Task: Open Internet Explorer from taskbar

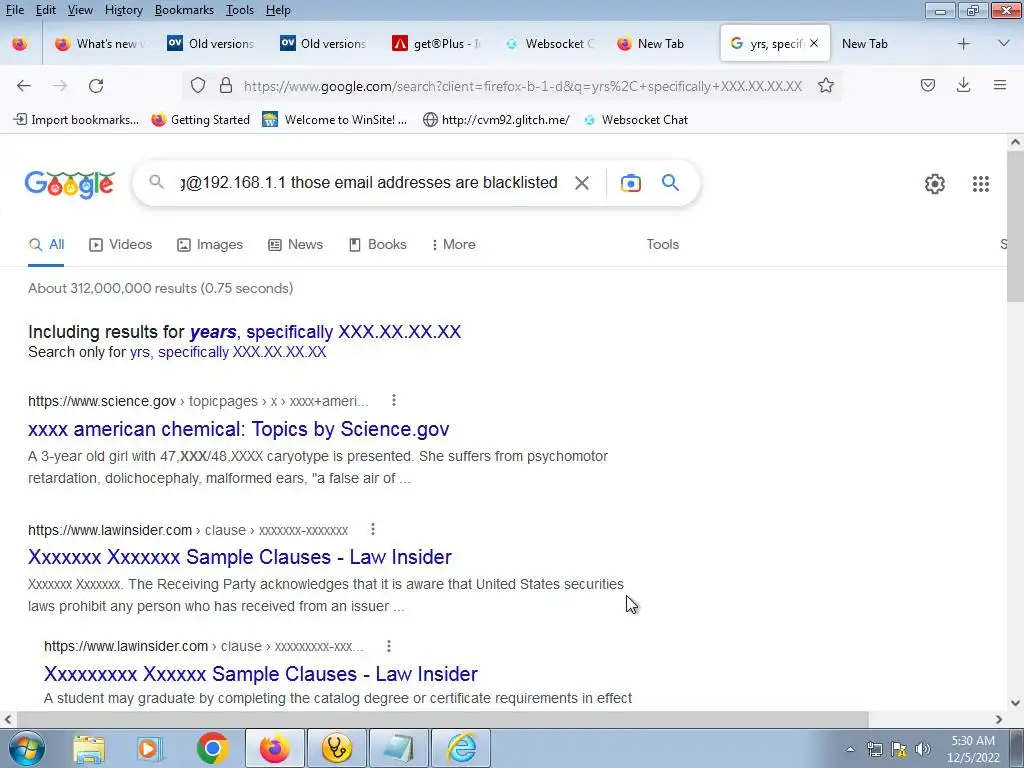Action: point(461,748)
